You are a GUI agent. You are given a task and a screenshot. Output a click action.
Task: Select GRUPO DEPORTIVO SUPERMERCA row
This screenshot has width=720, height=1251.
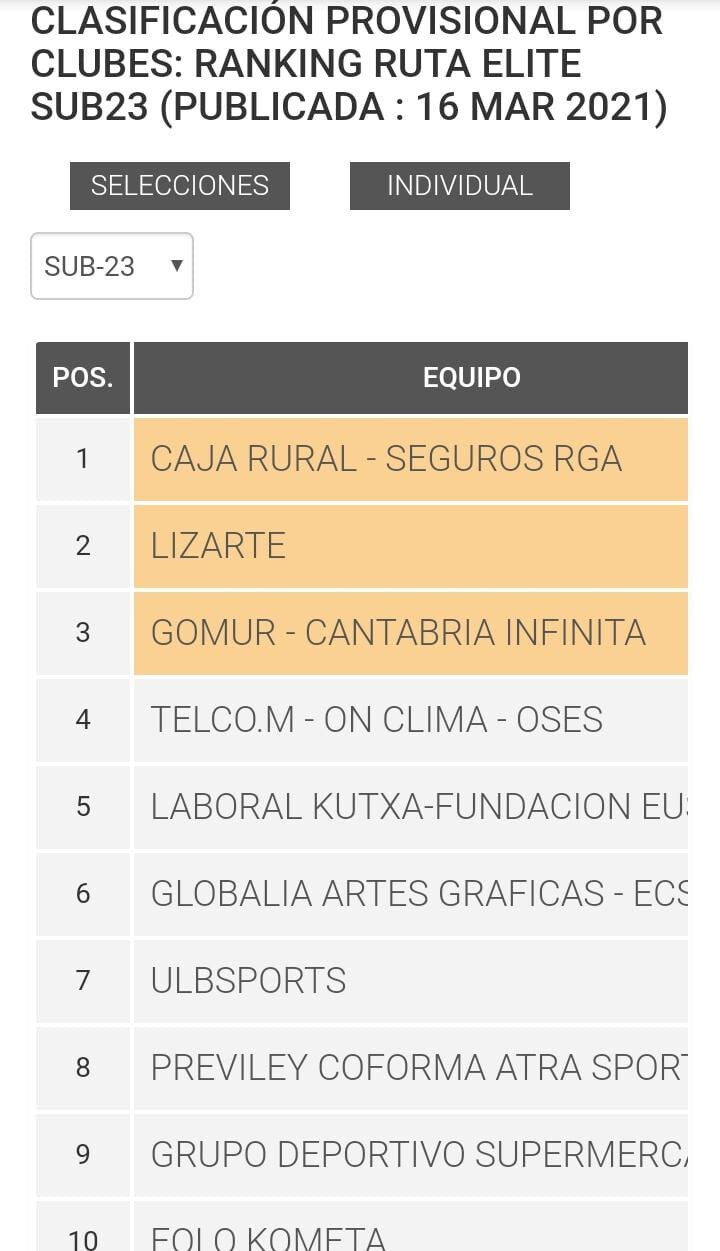(410, 1155)
